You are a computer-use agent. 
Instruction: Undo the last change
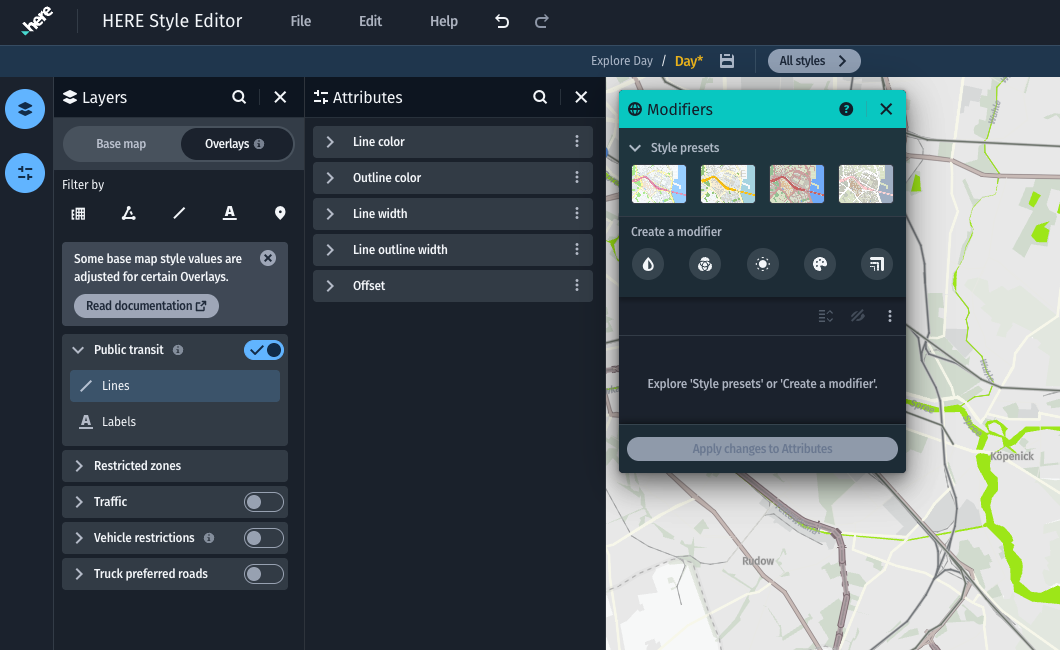[x=502, y=22]
